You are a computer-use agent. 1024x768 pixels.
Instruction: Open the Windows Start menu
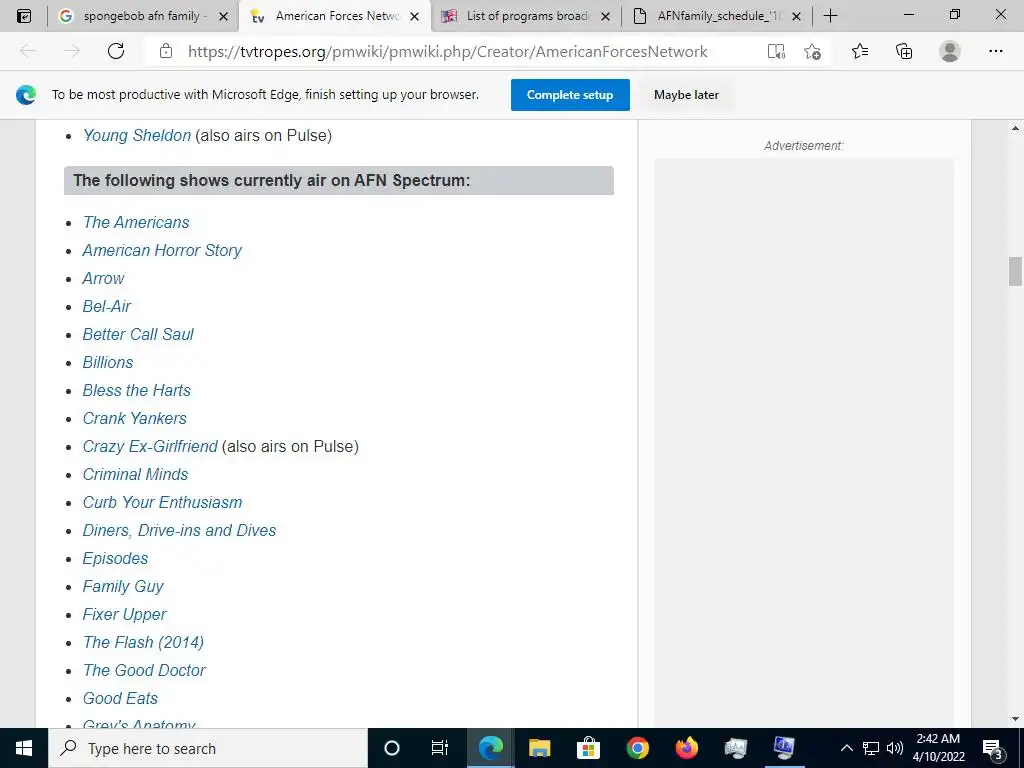click(24, 748)
